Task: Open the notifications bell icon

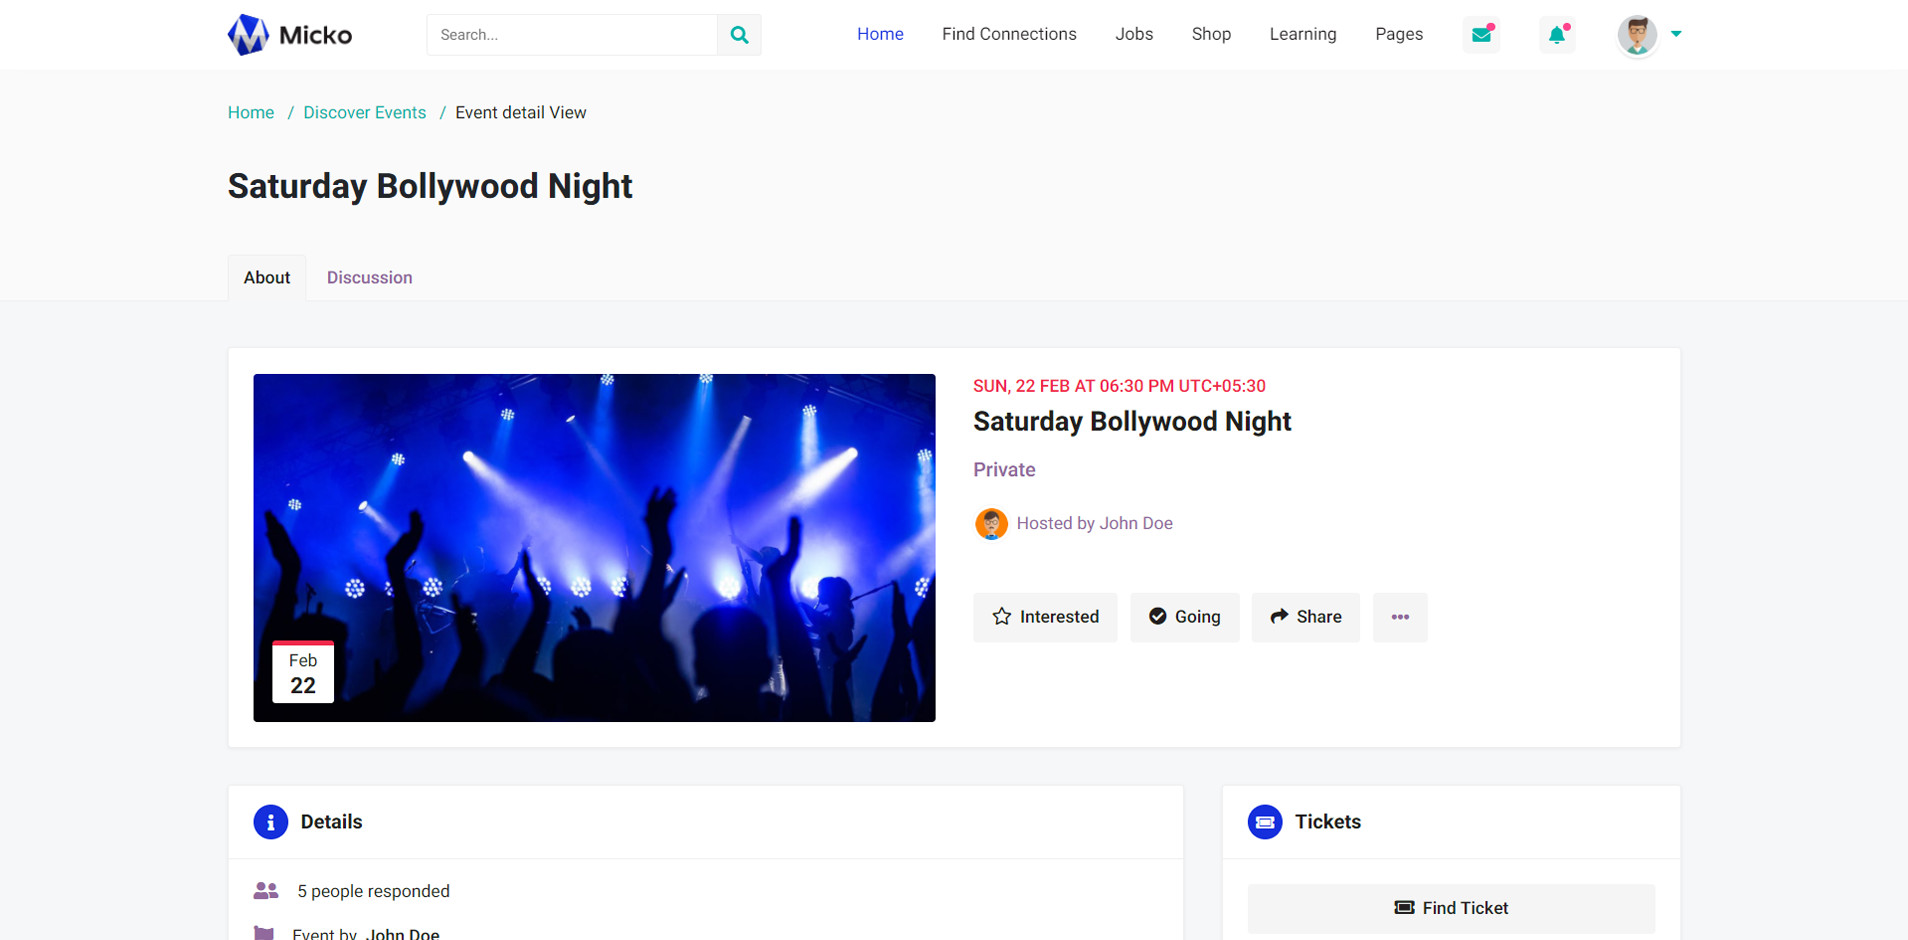Action: [x=1557, y=35]
